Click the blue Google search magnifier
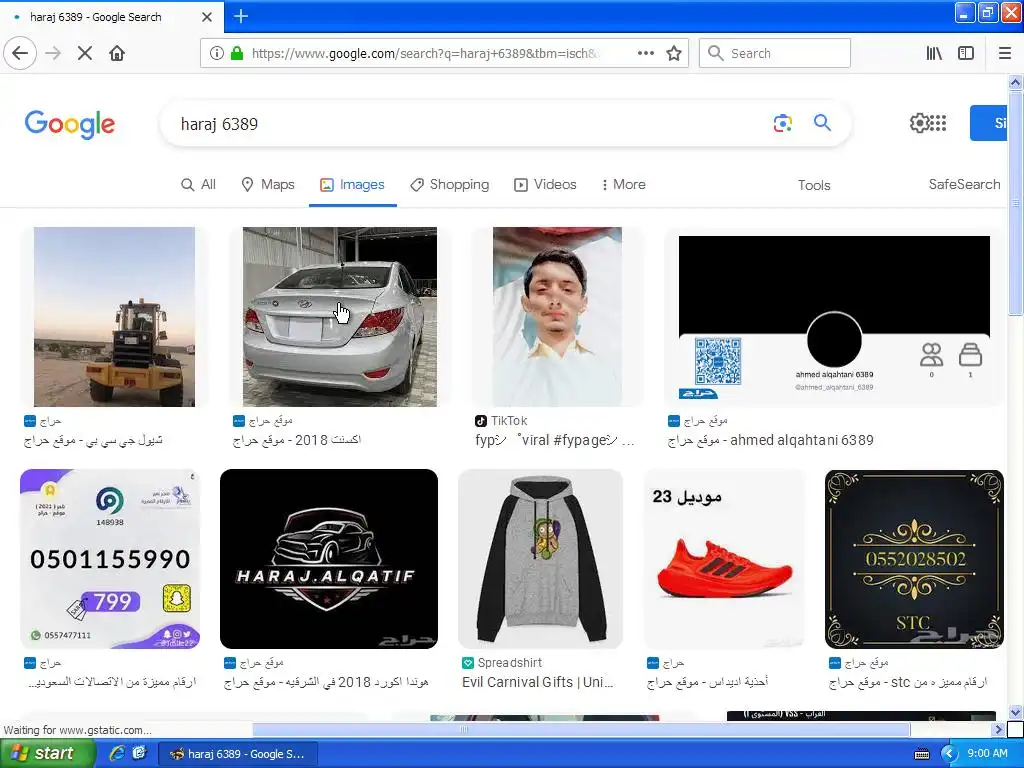Image resolution: width=1024 pixels, height=768 pixels. tap(822, 122)
